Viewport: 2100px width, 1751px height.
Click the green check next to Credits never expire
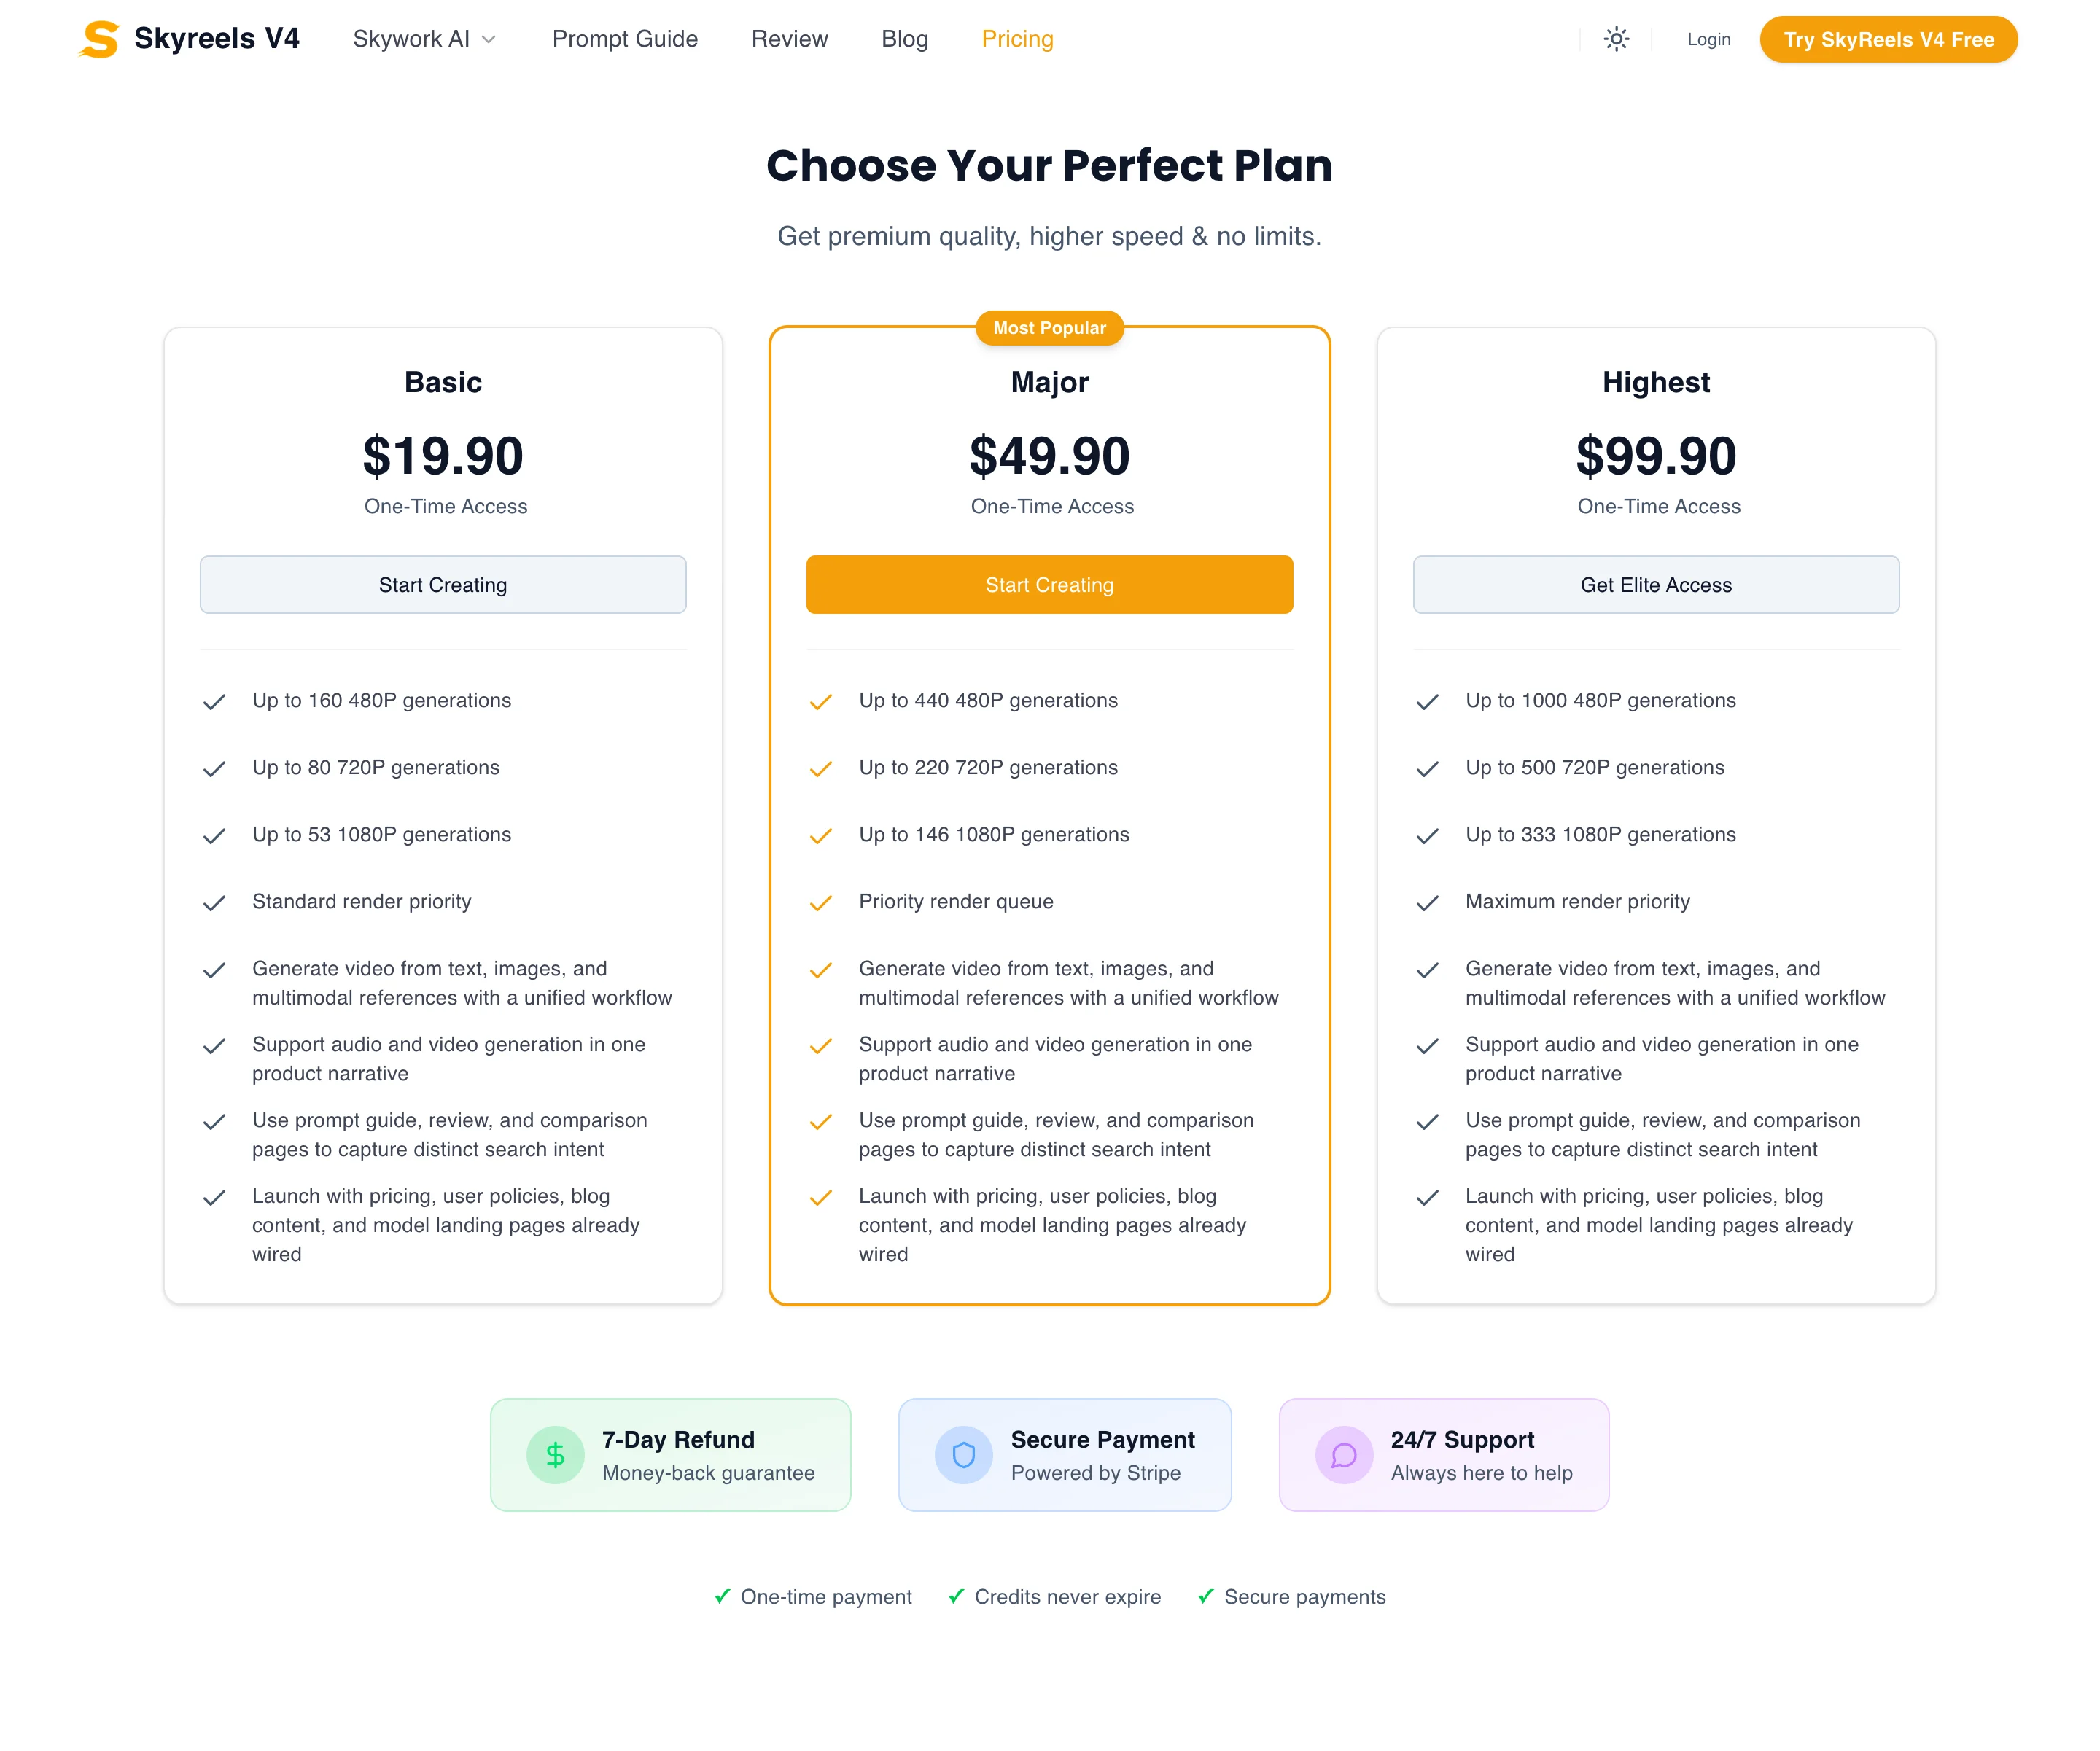[956, 1596]
